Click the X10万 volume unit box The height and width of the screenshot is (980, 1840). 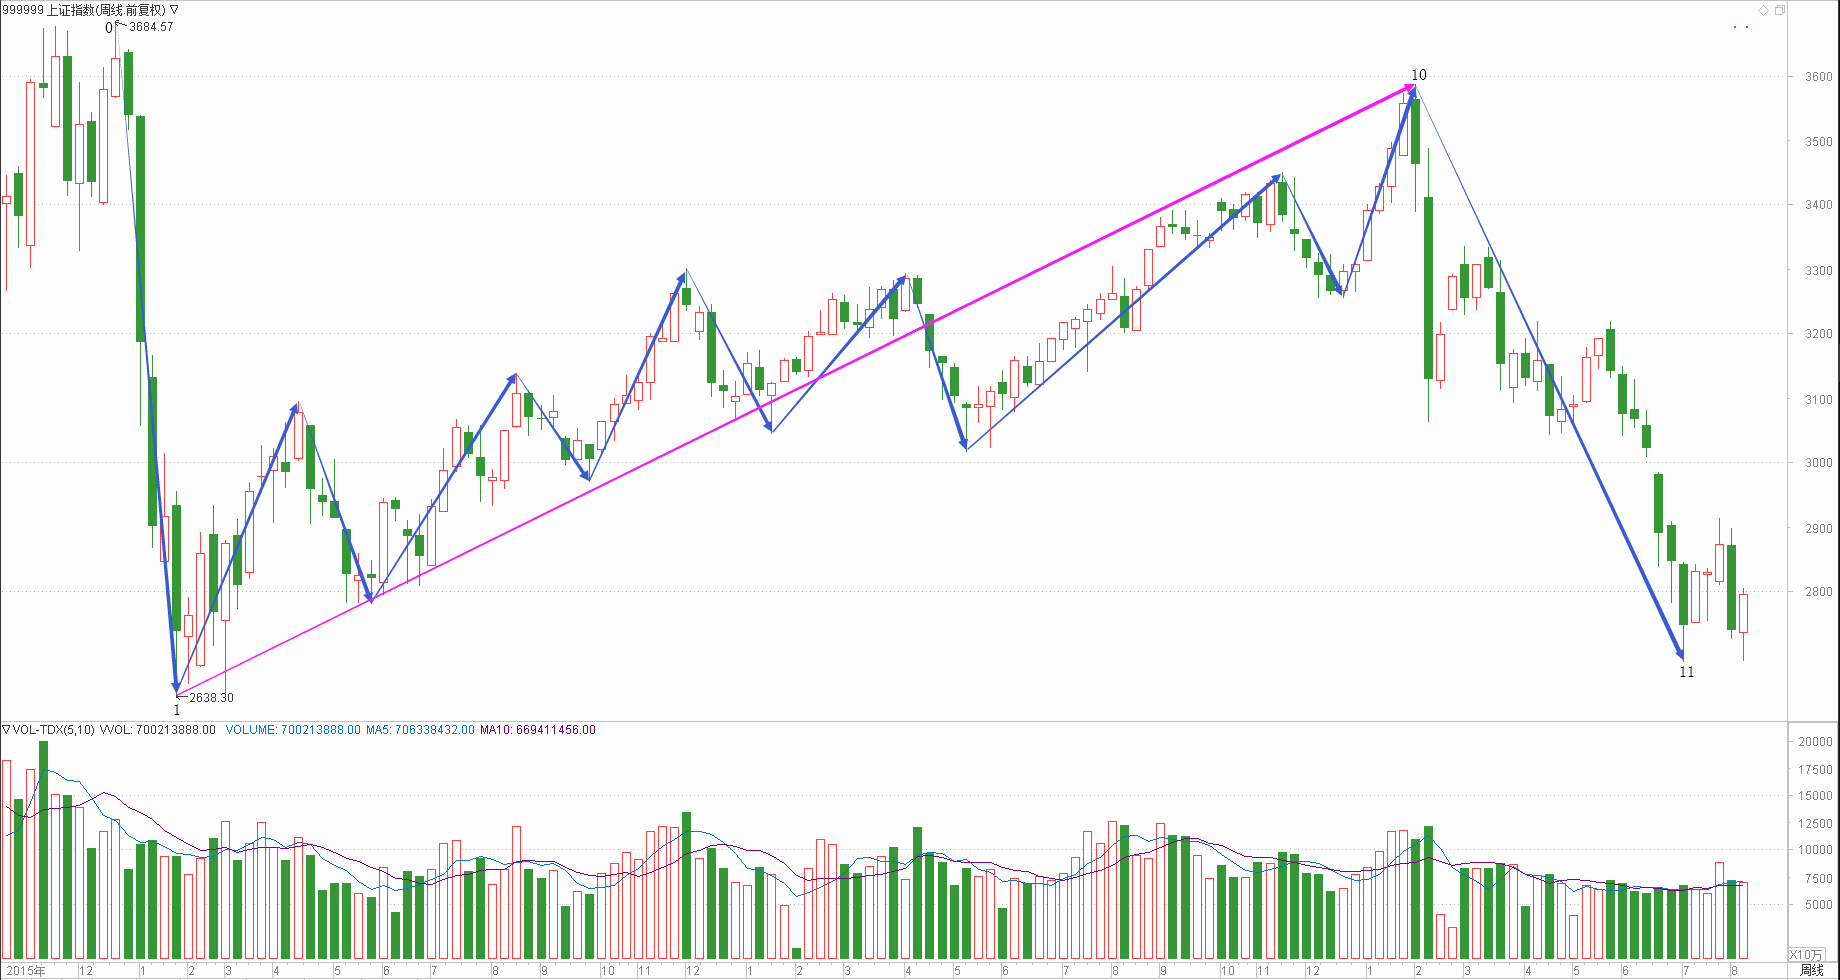click(x=1806, y=954)
